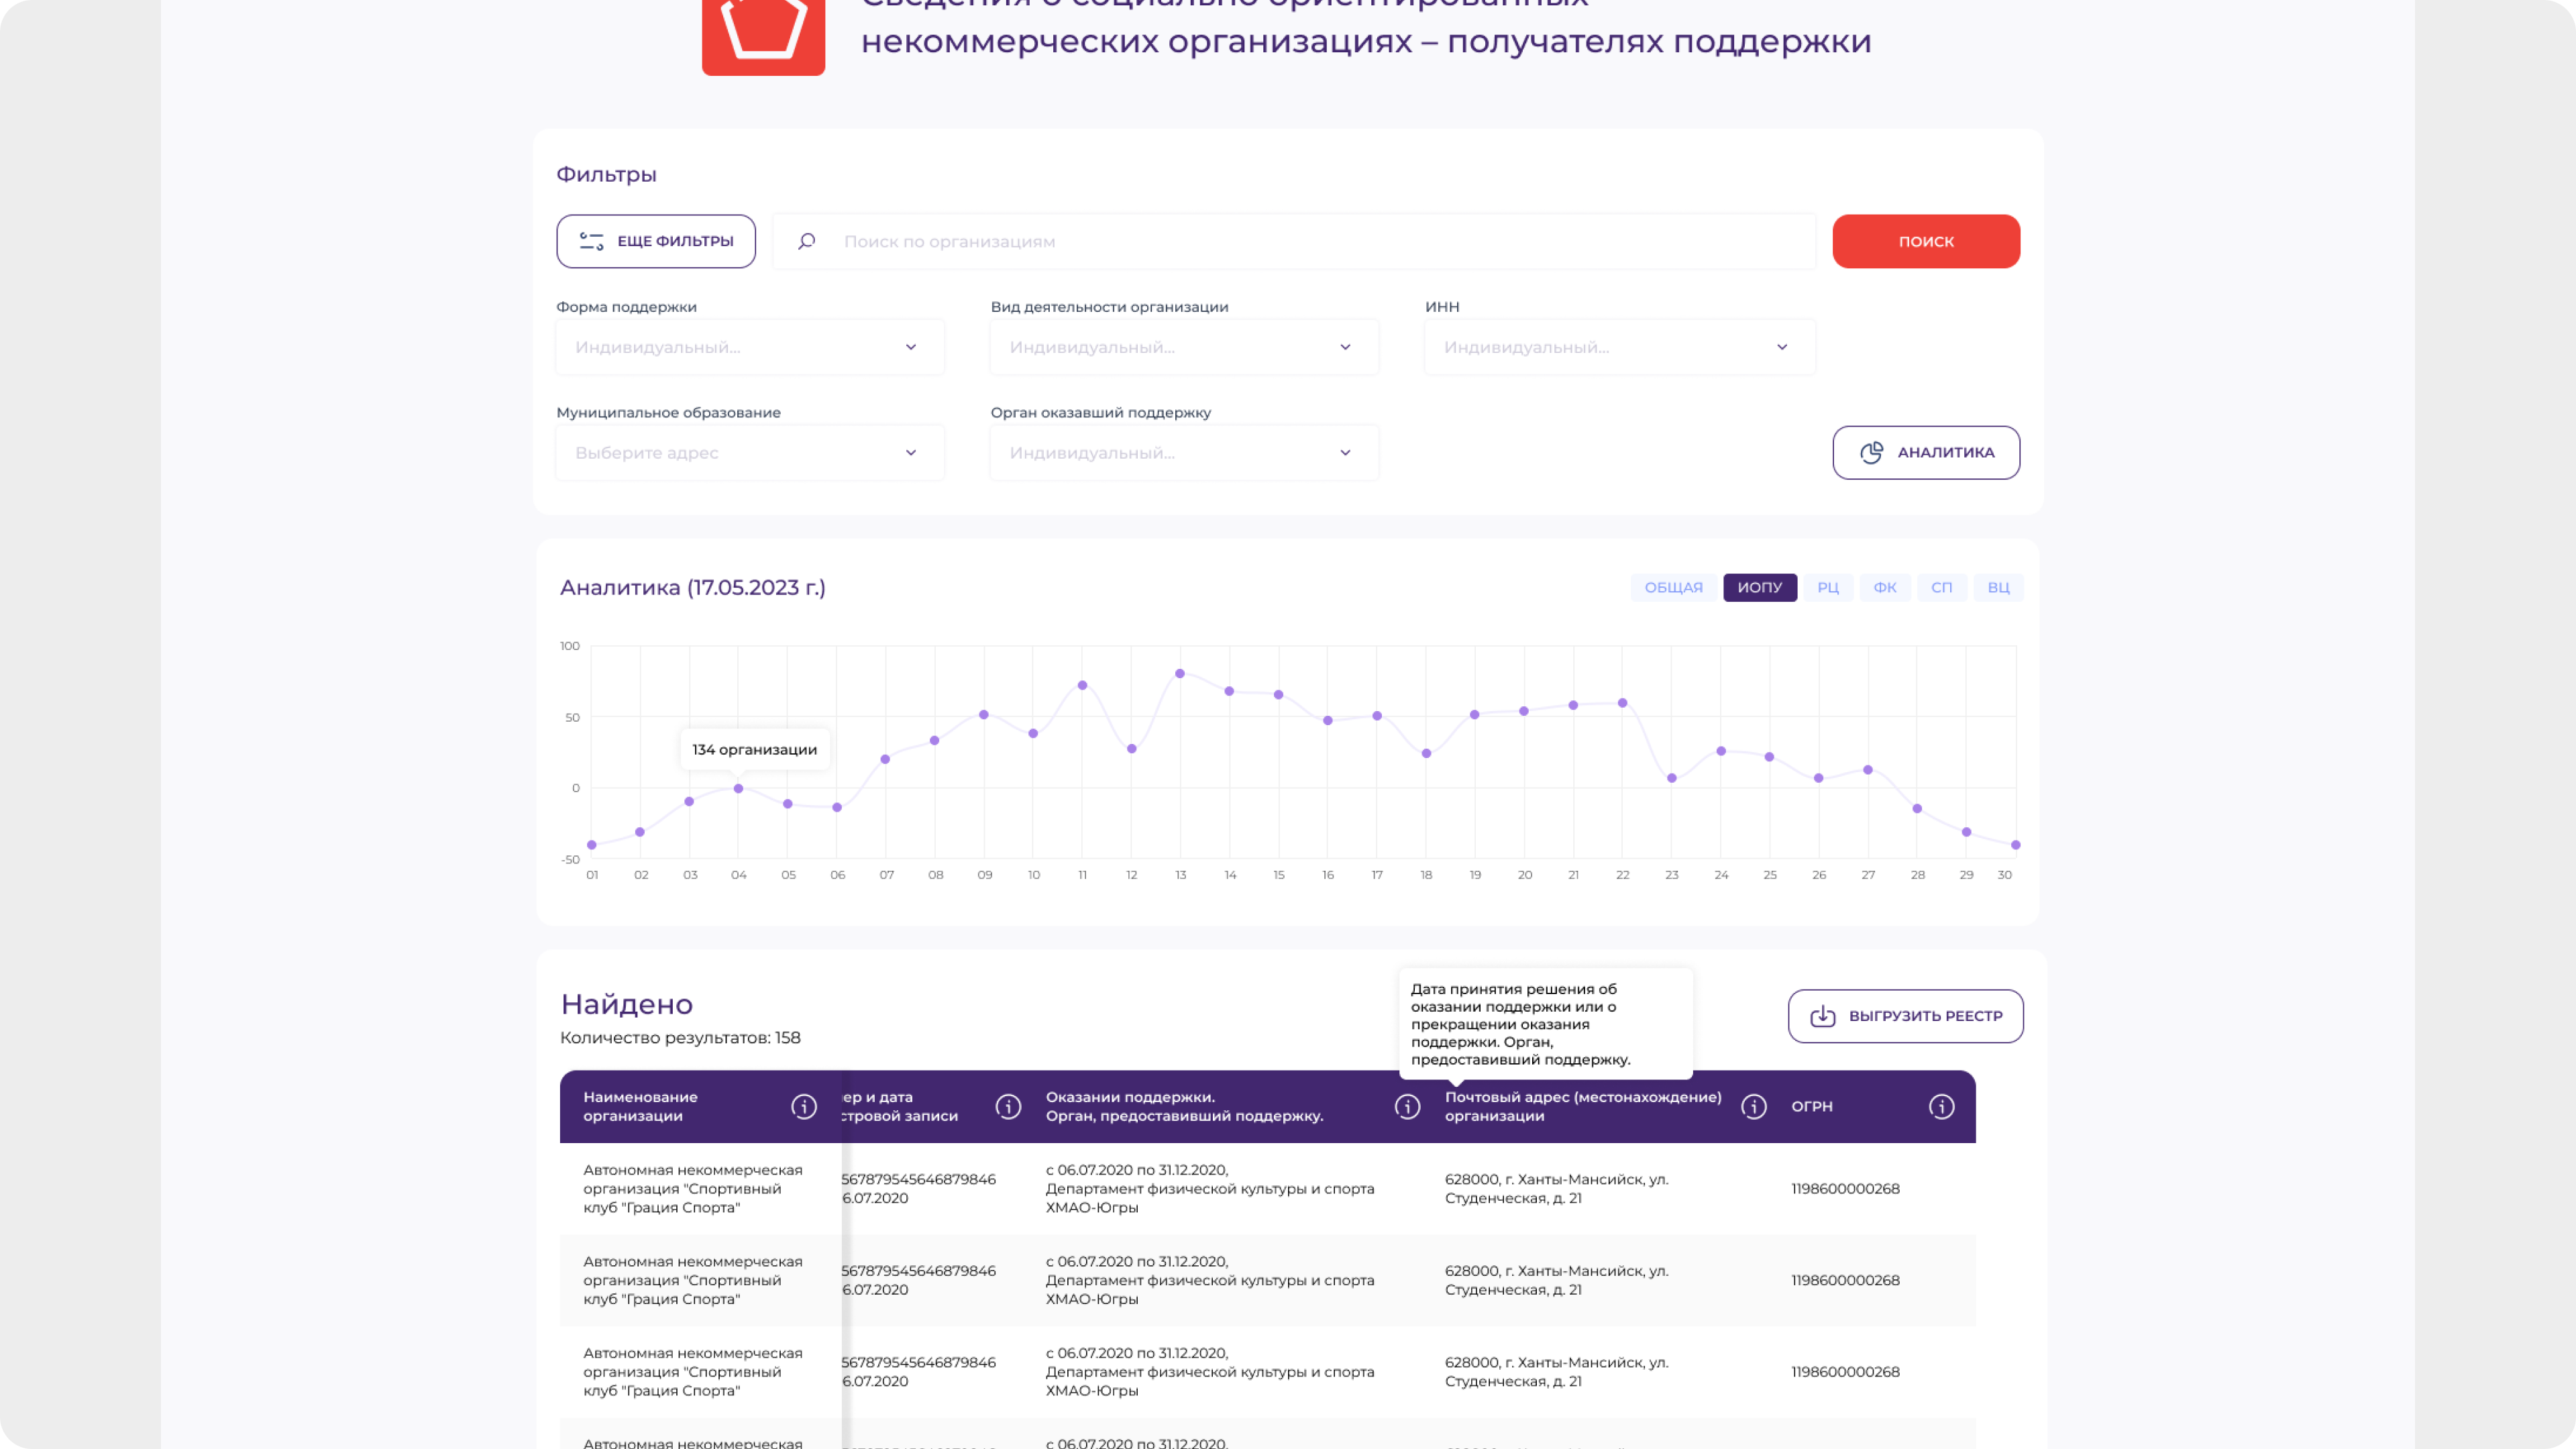2576x1449 pixels.
Task: Click the red ПОИСК button
Action: (1926, 241)
